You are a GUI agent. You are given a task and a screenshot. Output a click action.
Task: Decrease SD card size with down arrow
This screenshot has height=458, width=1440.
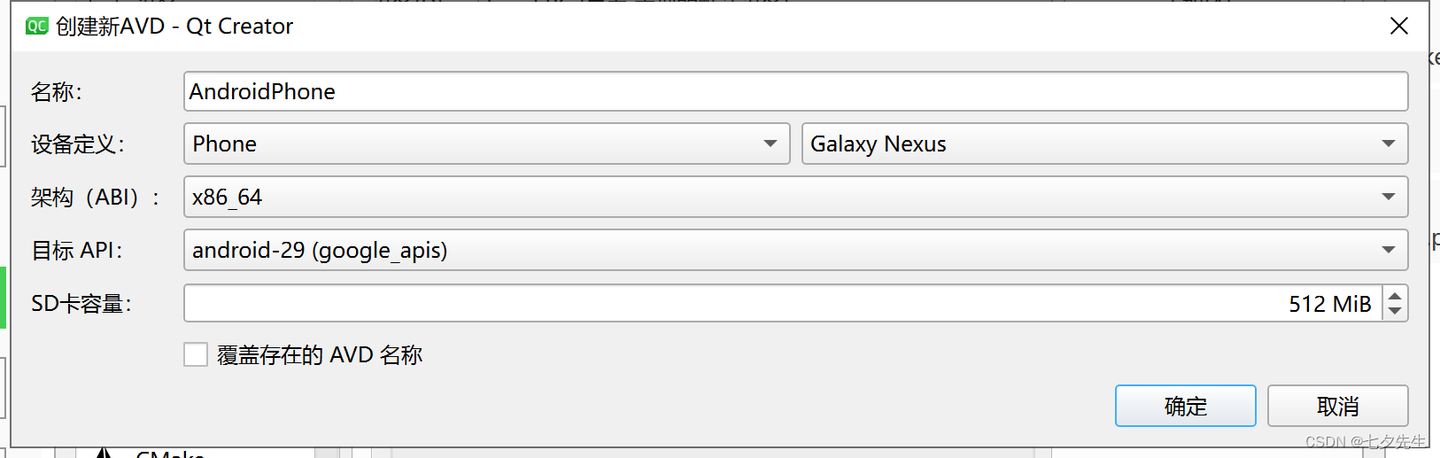1395,311
